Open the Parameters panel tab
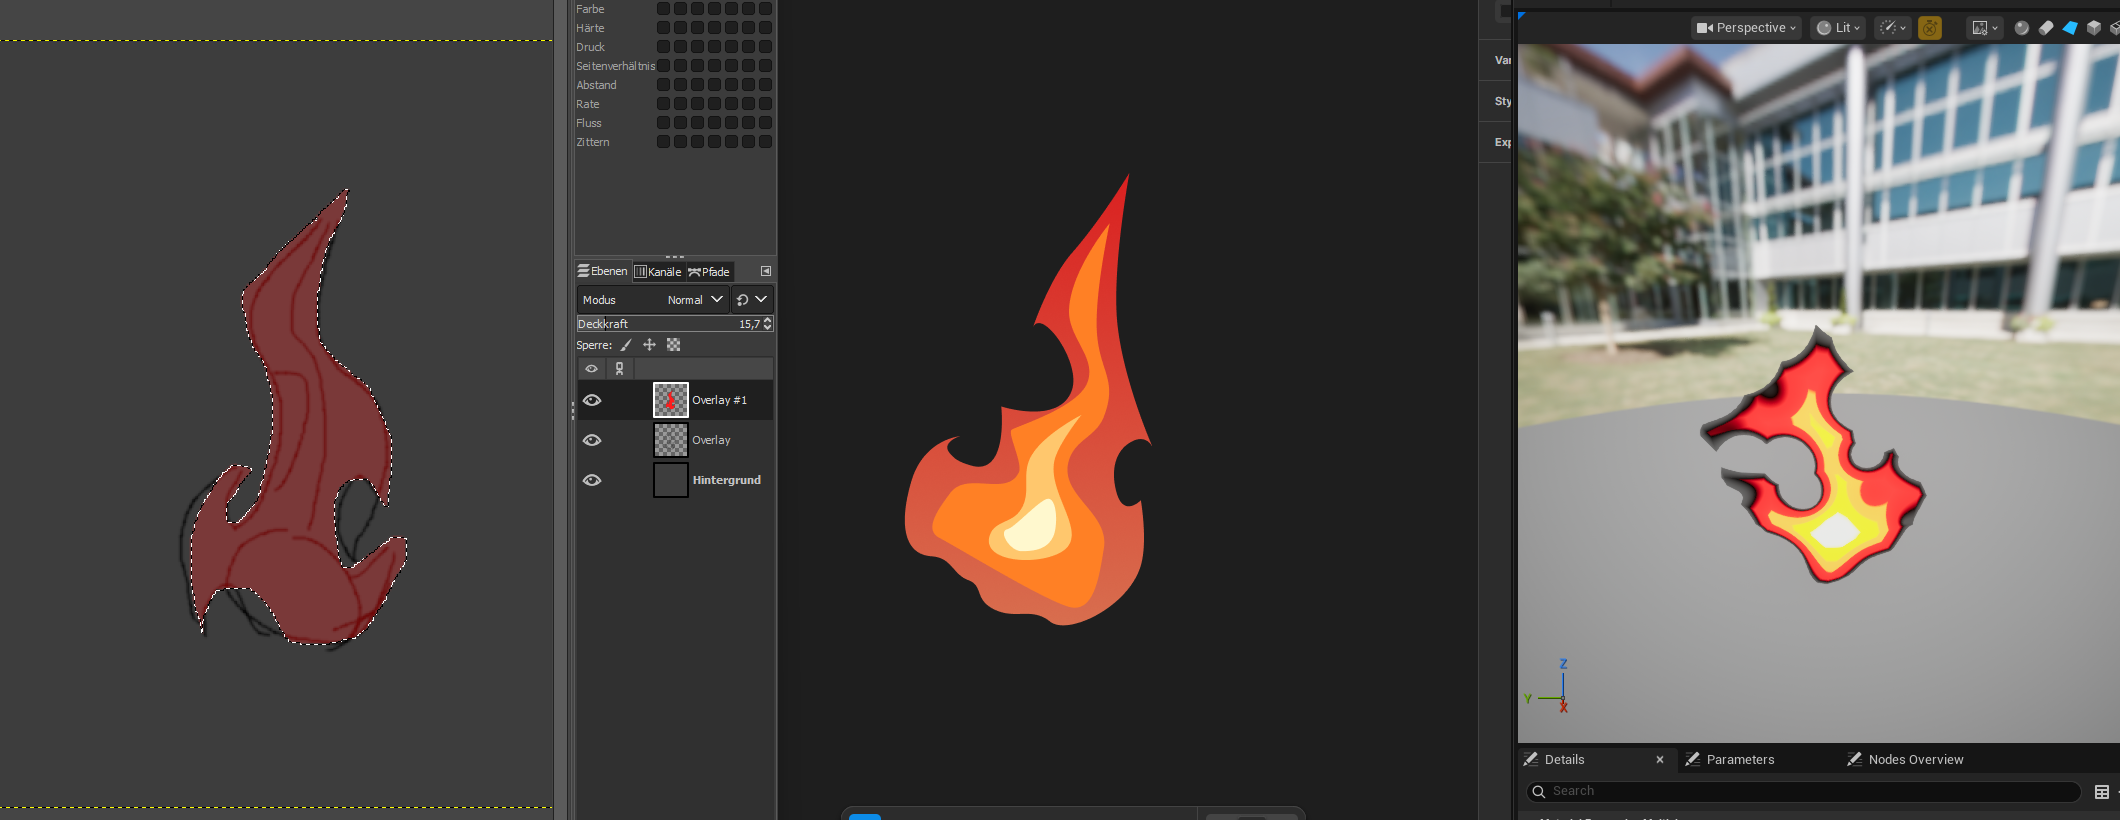This screenshot has height=820, width=2120. [x=1739, y=760]
